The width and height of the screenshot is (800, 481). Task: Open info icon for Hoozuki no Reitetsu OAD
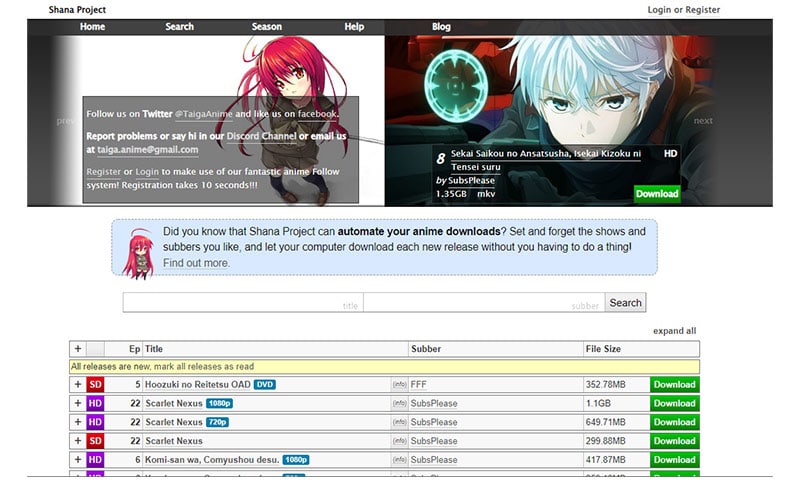click(x=399, y=385)
